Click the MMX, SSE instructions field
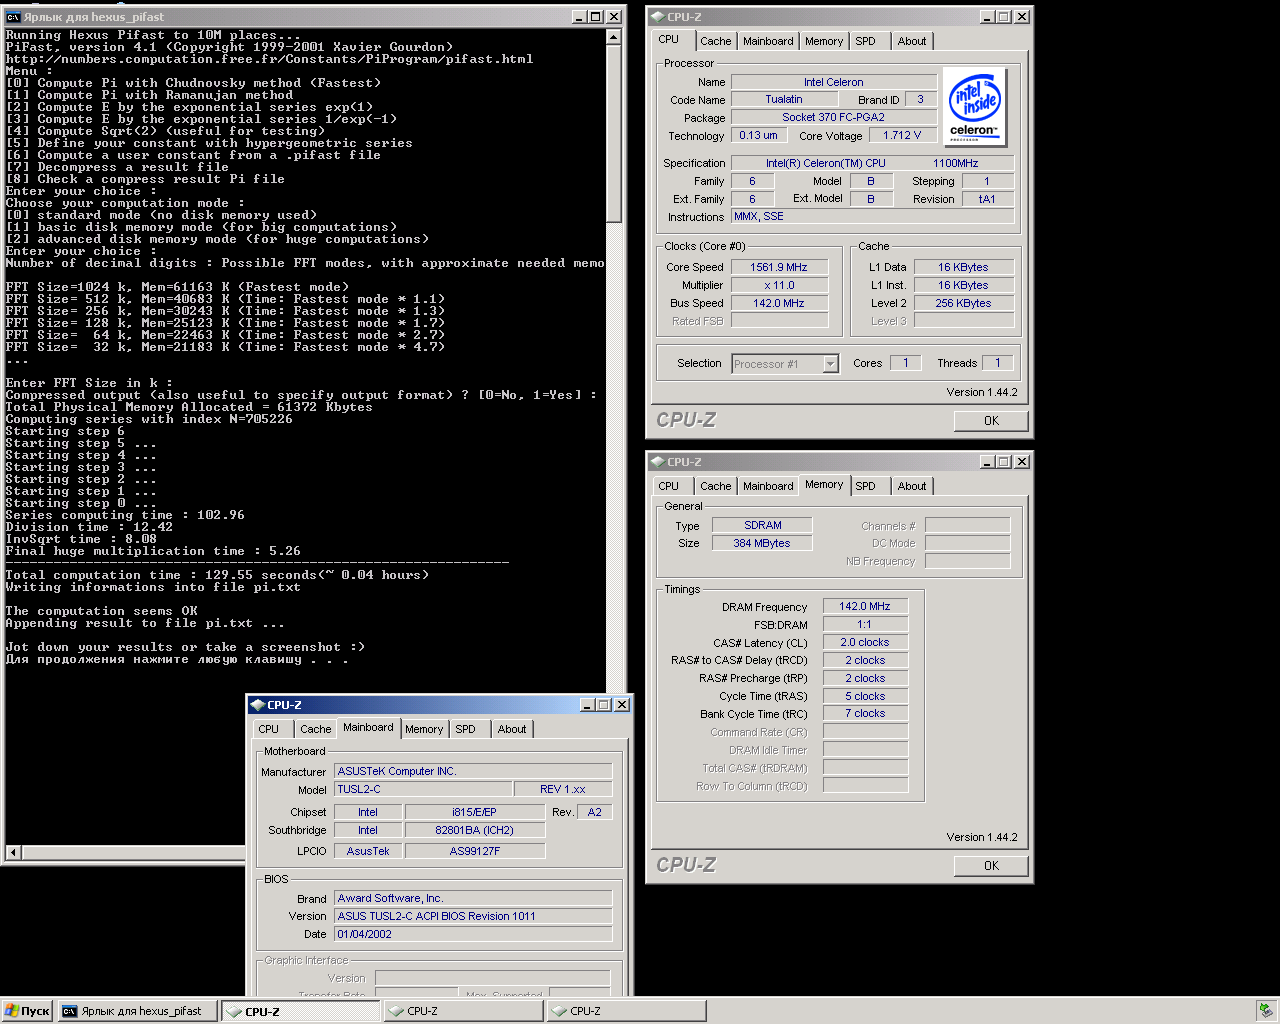The width and height of the screenshot is (1280, 1024). tap(872, 216)
